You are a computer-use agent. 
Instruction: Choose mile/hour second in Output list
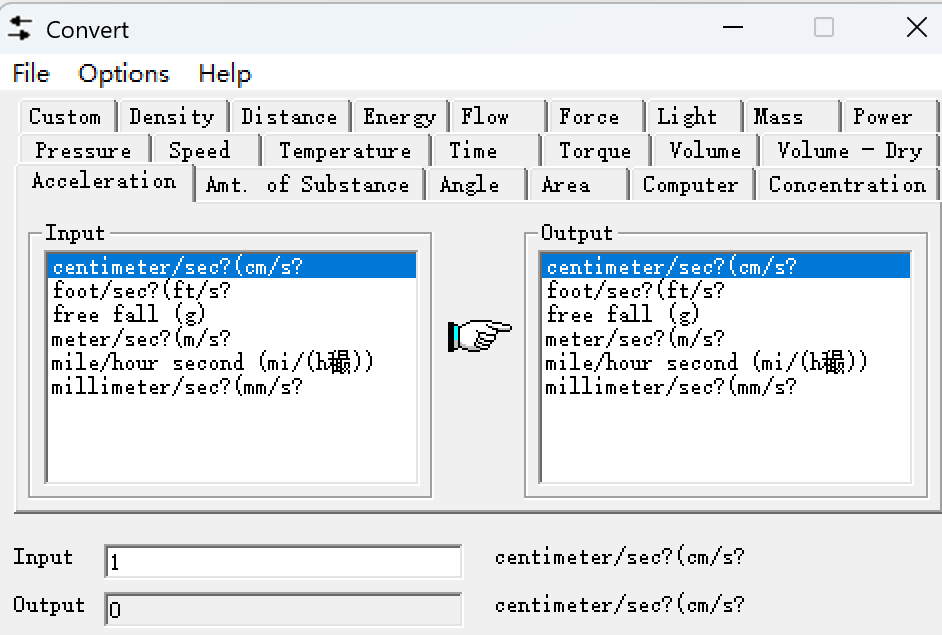coord(706,363)
